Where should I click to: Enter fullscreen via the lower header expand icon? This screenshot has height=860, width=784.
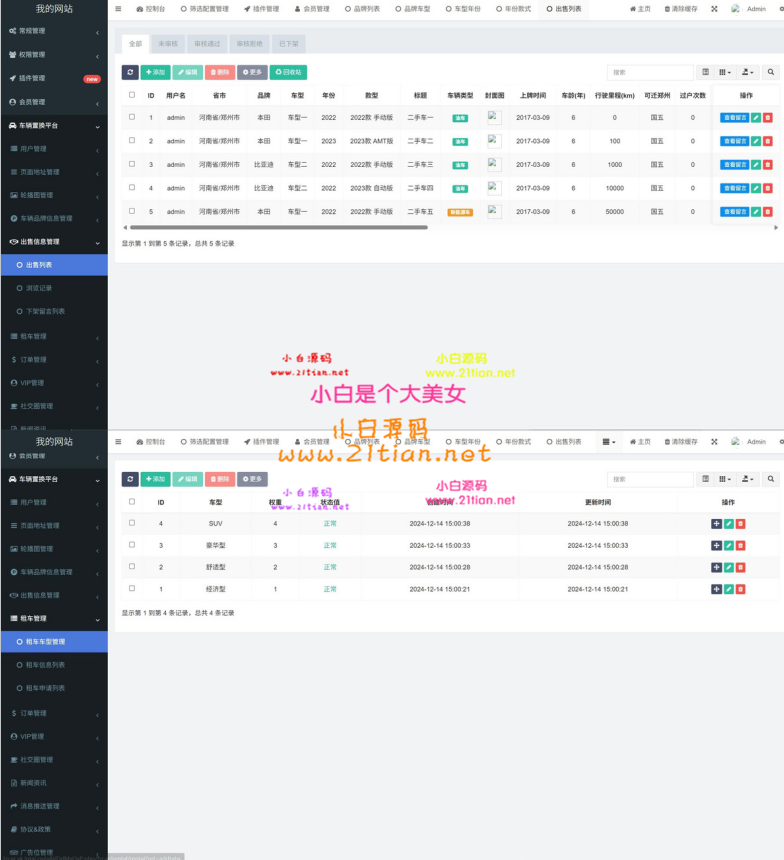tap(714, 442)
